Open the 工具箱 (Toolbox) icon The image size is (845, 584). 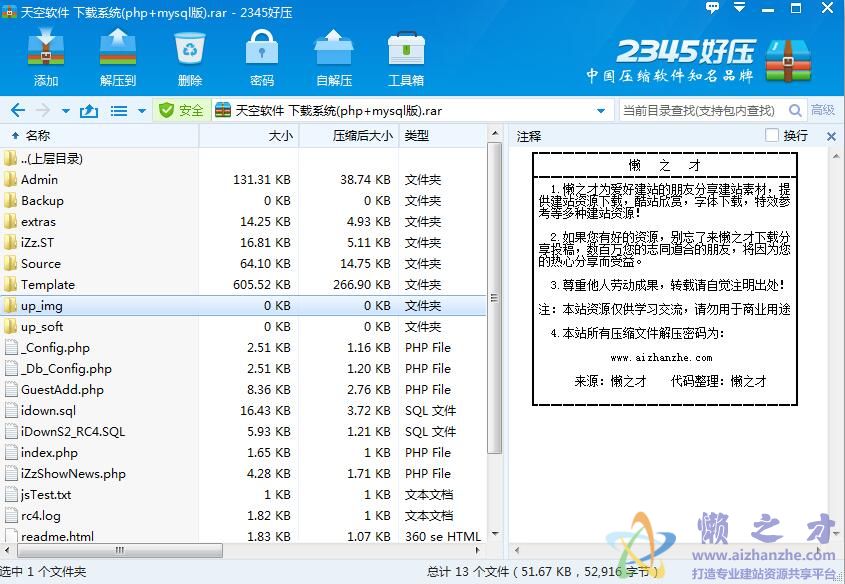point(406,48)
